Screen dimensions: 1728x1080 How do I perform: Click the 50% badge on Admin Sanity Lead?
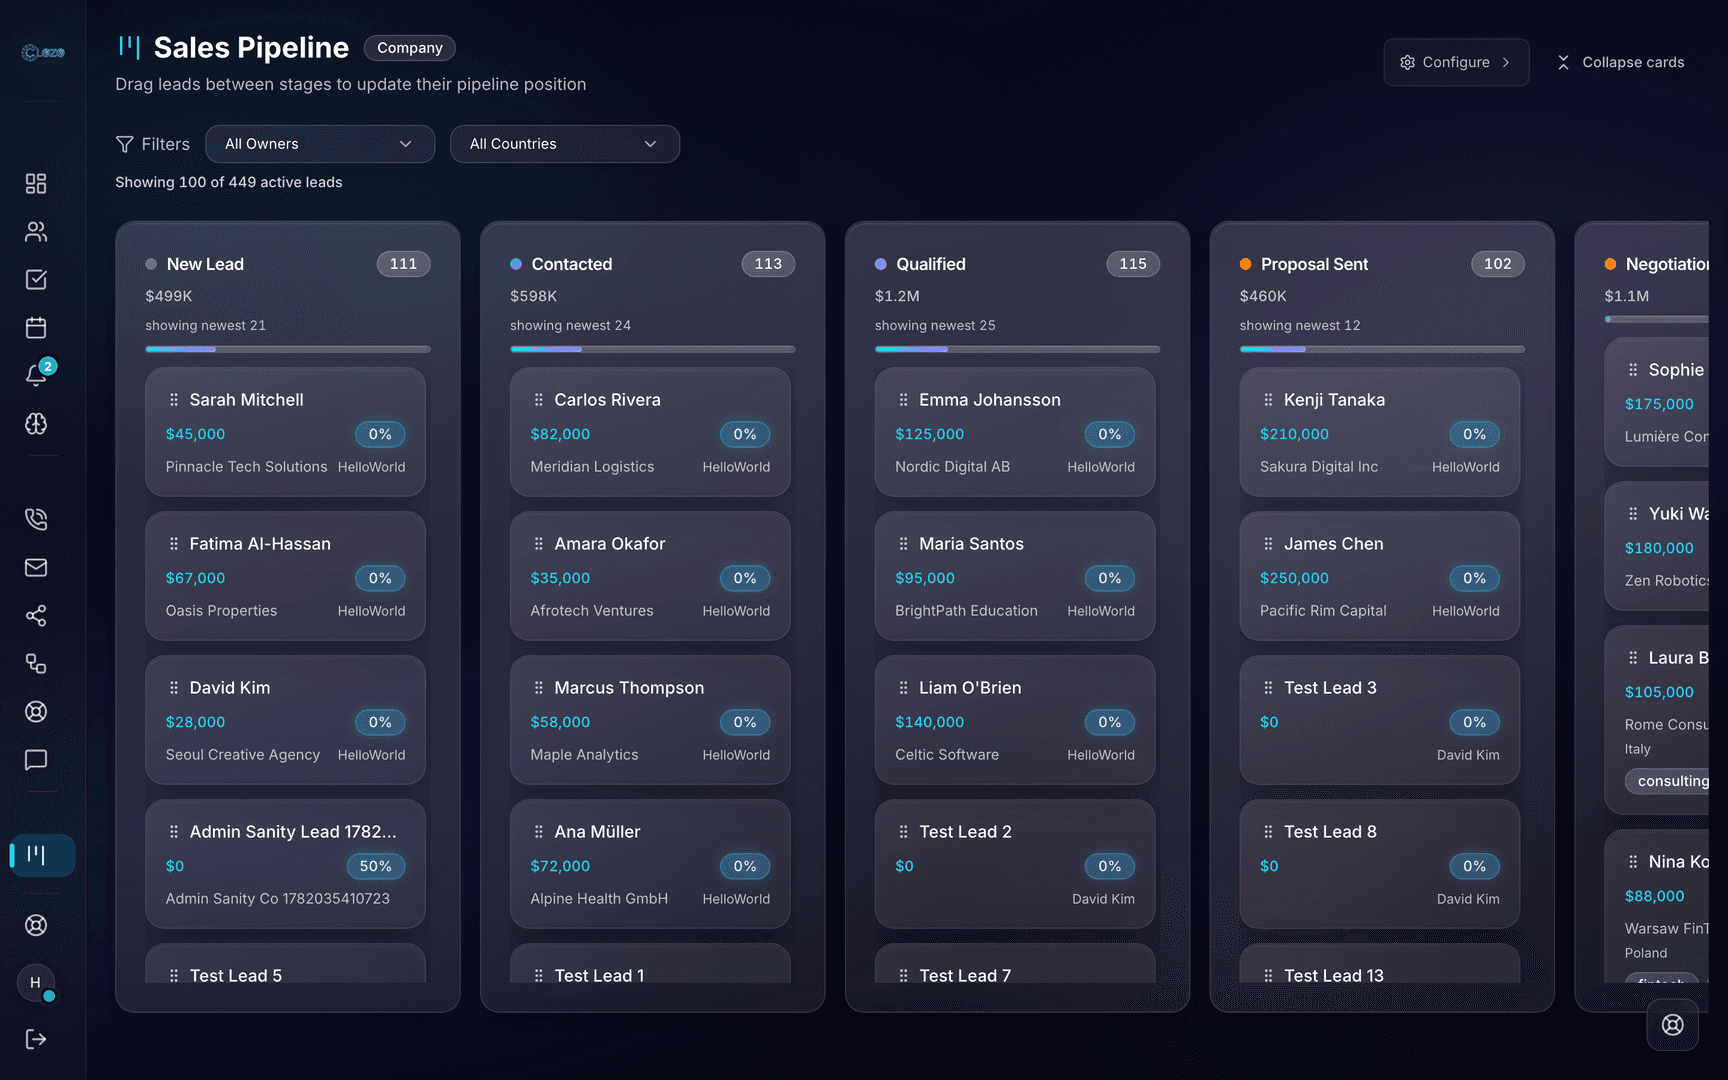[376, 866]
